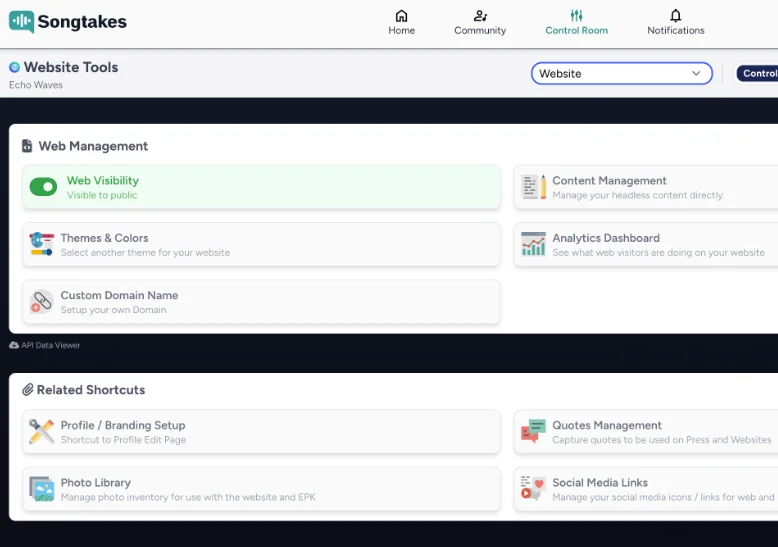
Task: Switch to Community tab label
Action: coord(480,30)
